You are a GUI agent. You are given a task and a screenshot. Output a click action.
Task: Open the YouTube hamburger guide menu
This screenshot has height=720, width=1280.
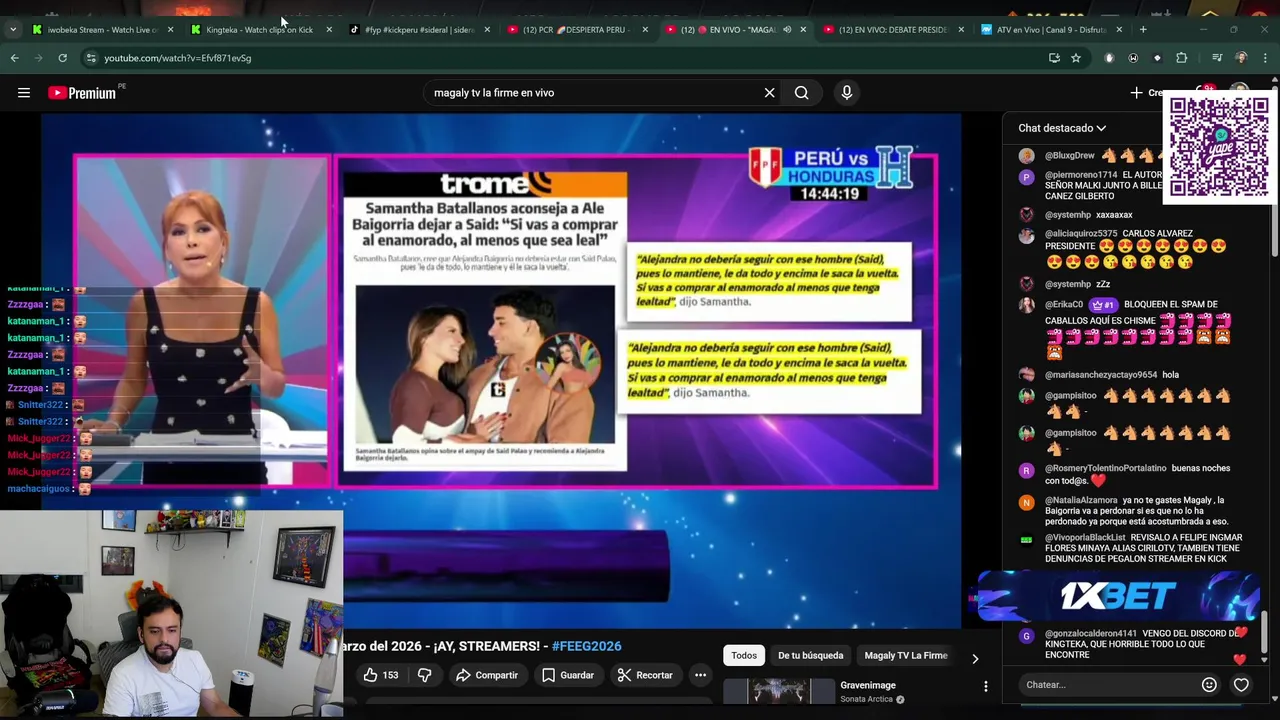coord(24,93)
